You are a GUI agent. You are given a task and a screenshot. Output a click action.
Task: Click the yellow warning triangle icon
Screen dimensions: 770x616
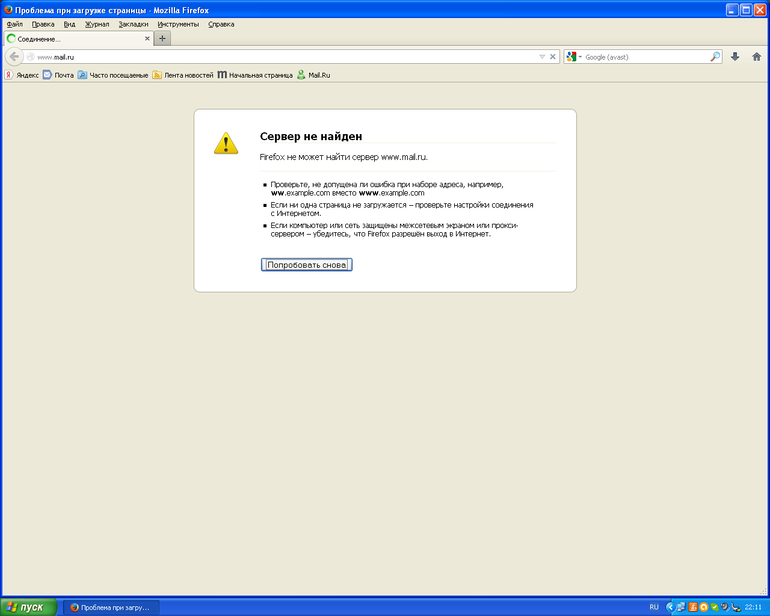[226, 143]
